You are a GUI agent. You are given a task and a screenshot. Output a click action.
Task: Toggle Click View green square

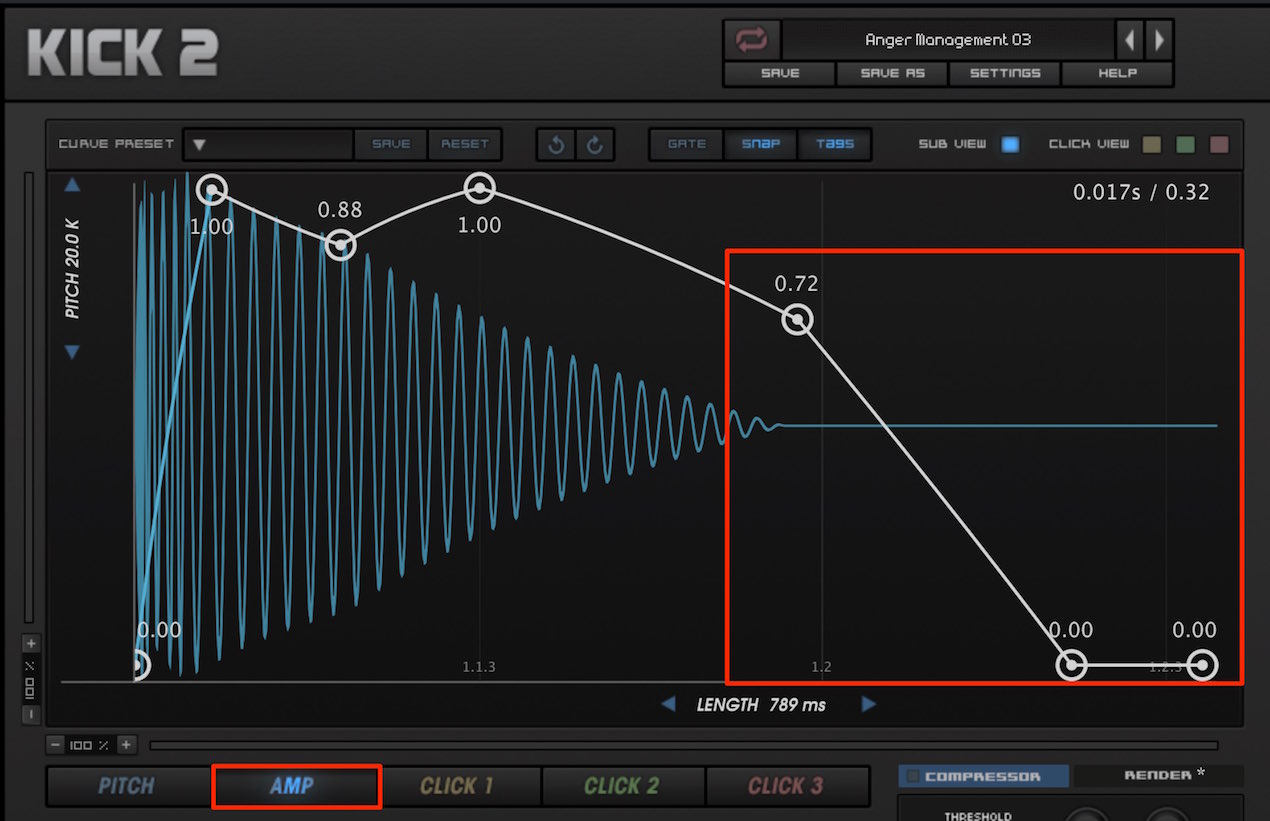(1186, 144)
